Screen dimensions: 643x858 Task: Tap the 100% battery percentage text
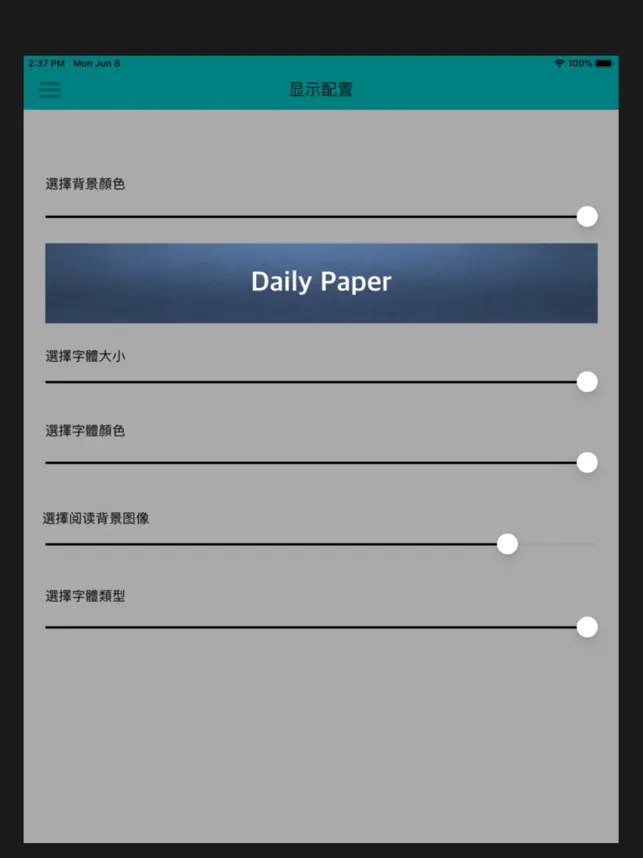580,63
